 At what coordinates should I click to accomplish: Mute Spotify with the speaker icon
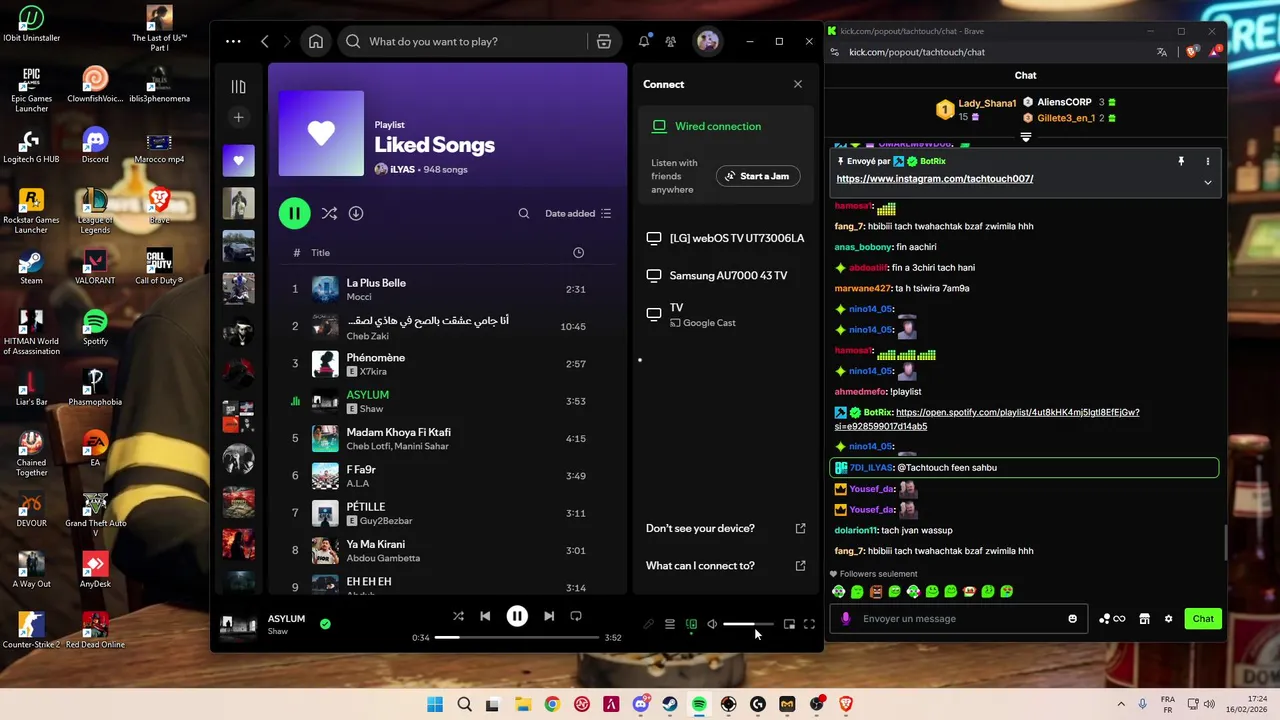(712, 624)
